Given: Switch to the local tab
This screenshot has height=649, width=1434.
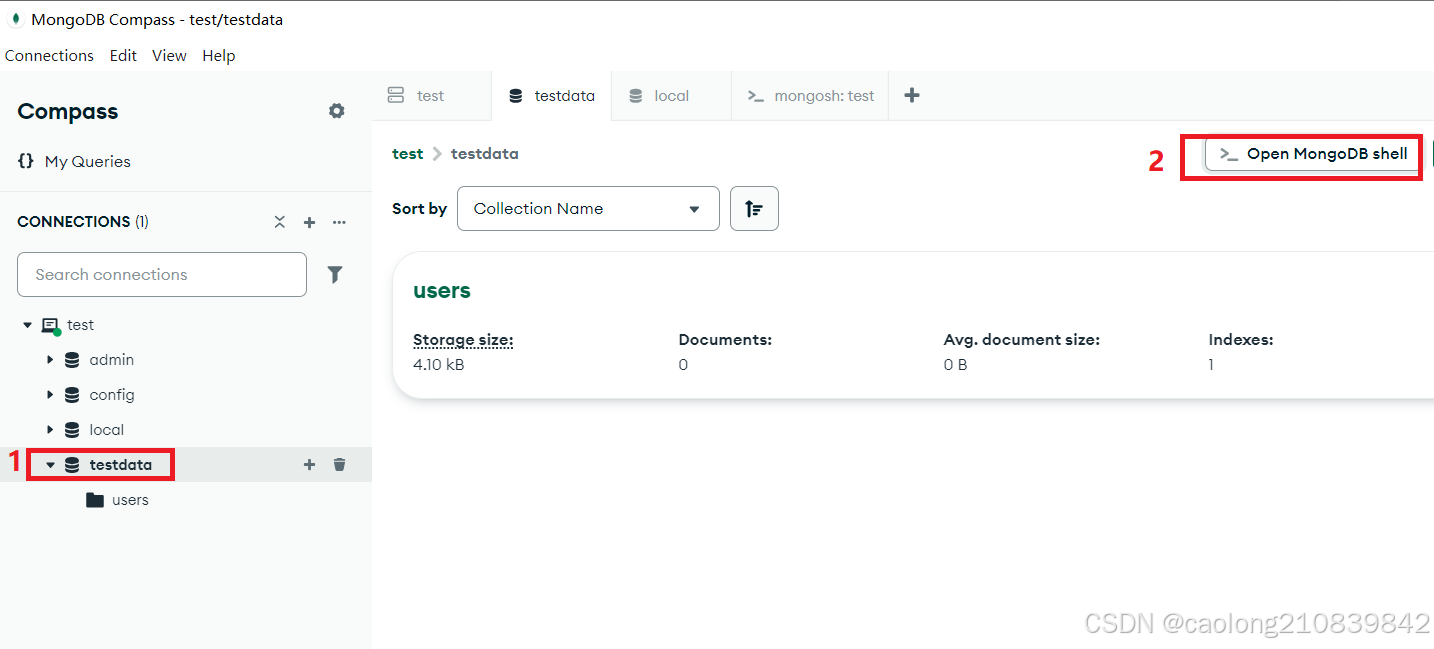Looking at the screenshot, I should [x=671, y=96].
